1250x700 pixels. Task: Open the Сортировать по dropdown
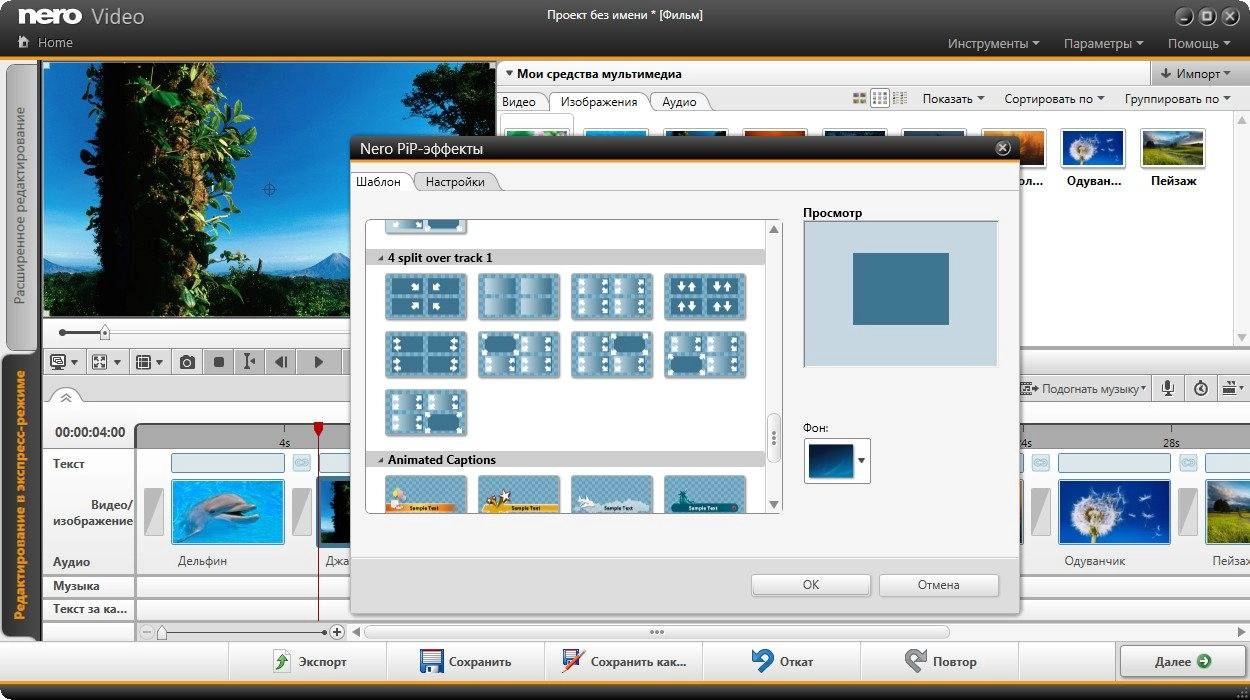tap(1054, 98)
